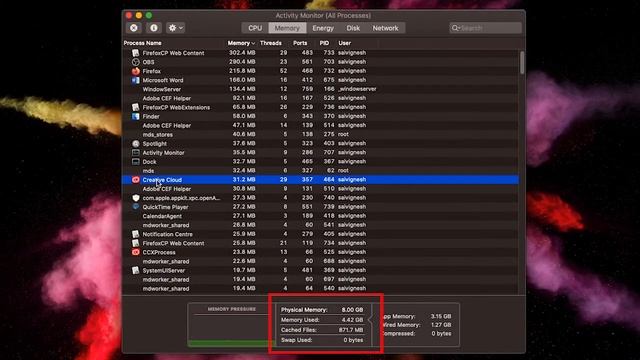Click the Physical Memory 8.00 GB value

(x=352, y=310)
